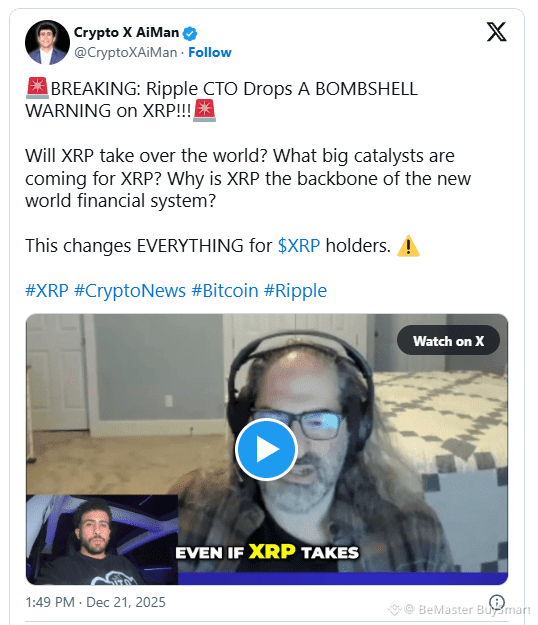Play the embedded video
The height and width of the screenshot is (625, 538).
266,449
